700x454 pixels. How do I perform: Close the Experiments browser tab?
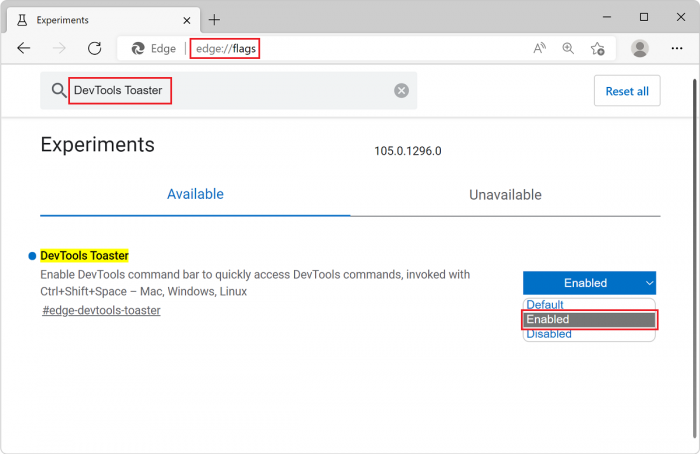[186, 19]
